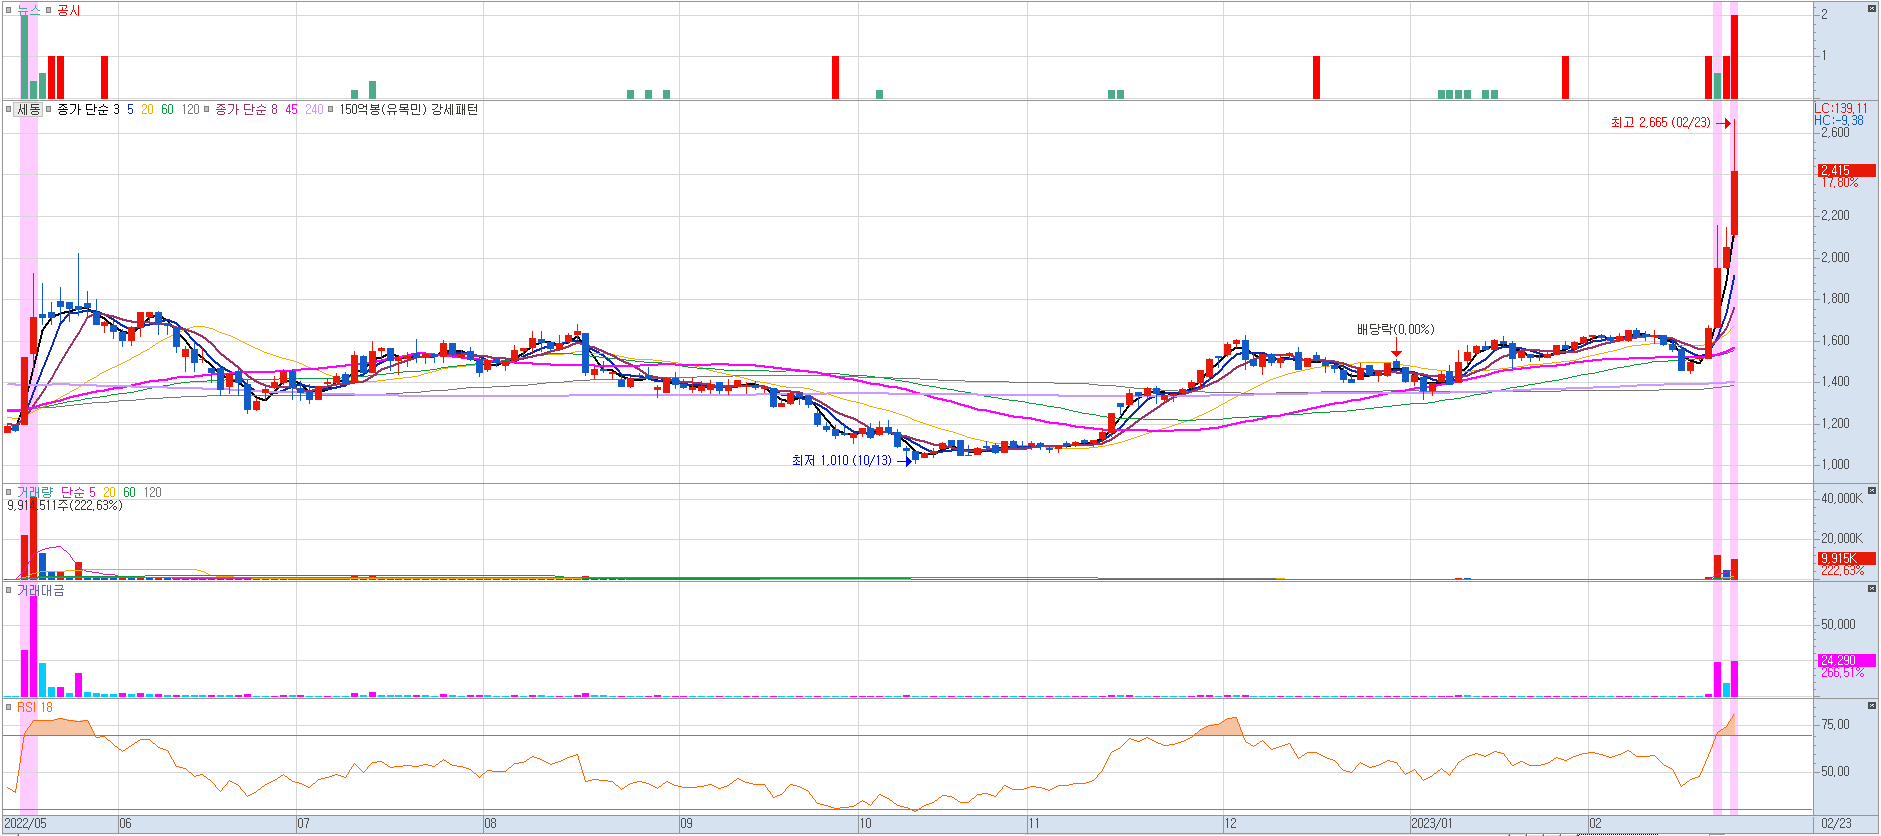Click the 266.51% trade value change label

(1842, 673)
